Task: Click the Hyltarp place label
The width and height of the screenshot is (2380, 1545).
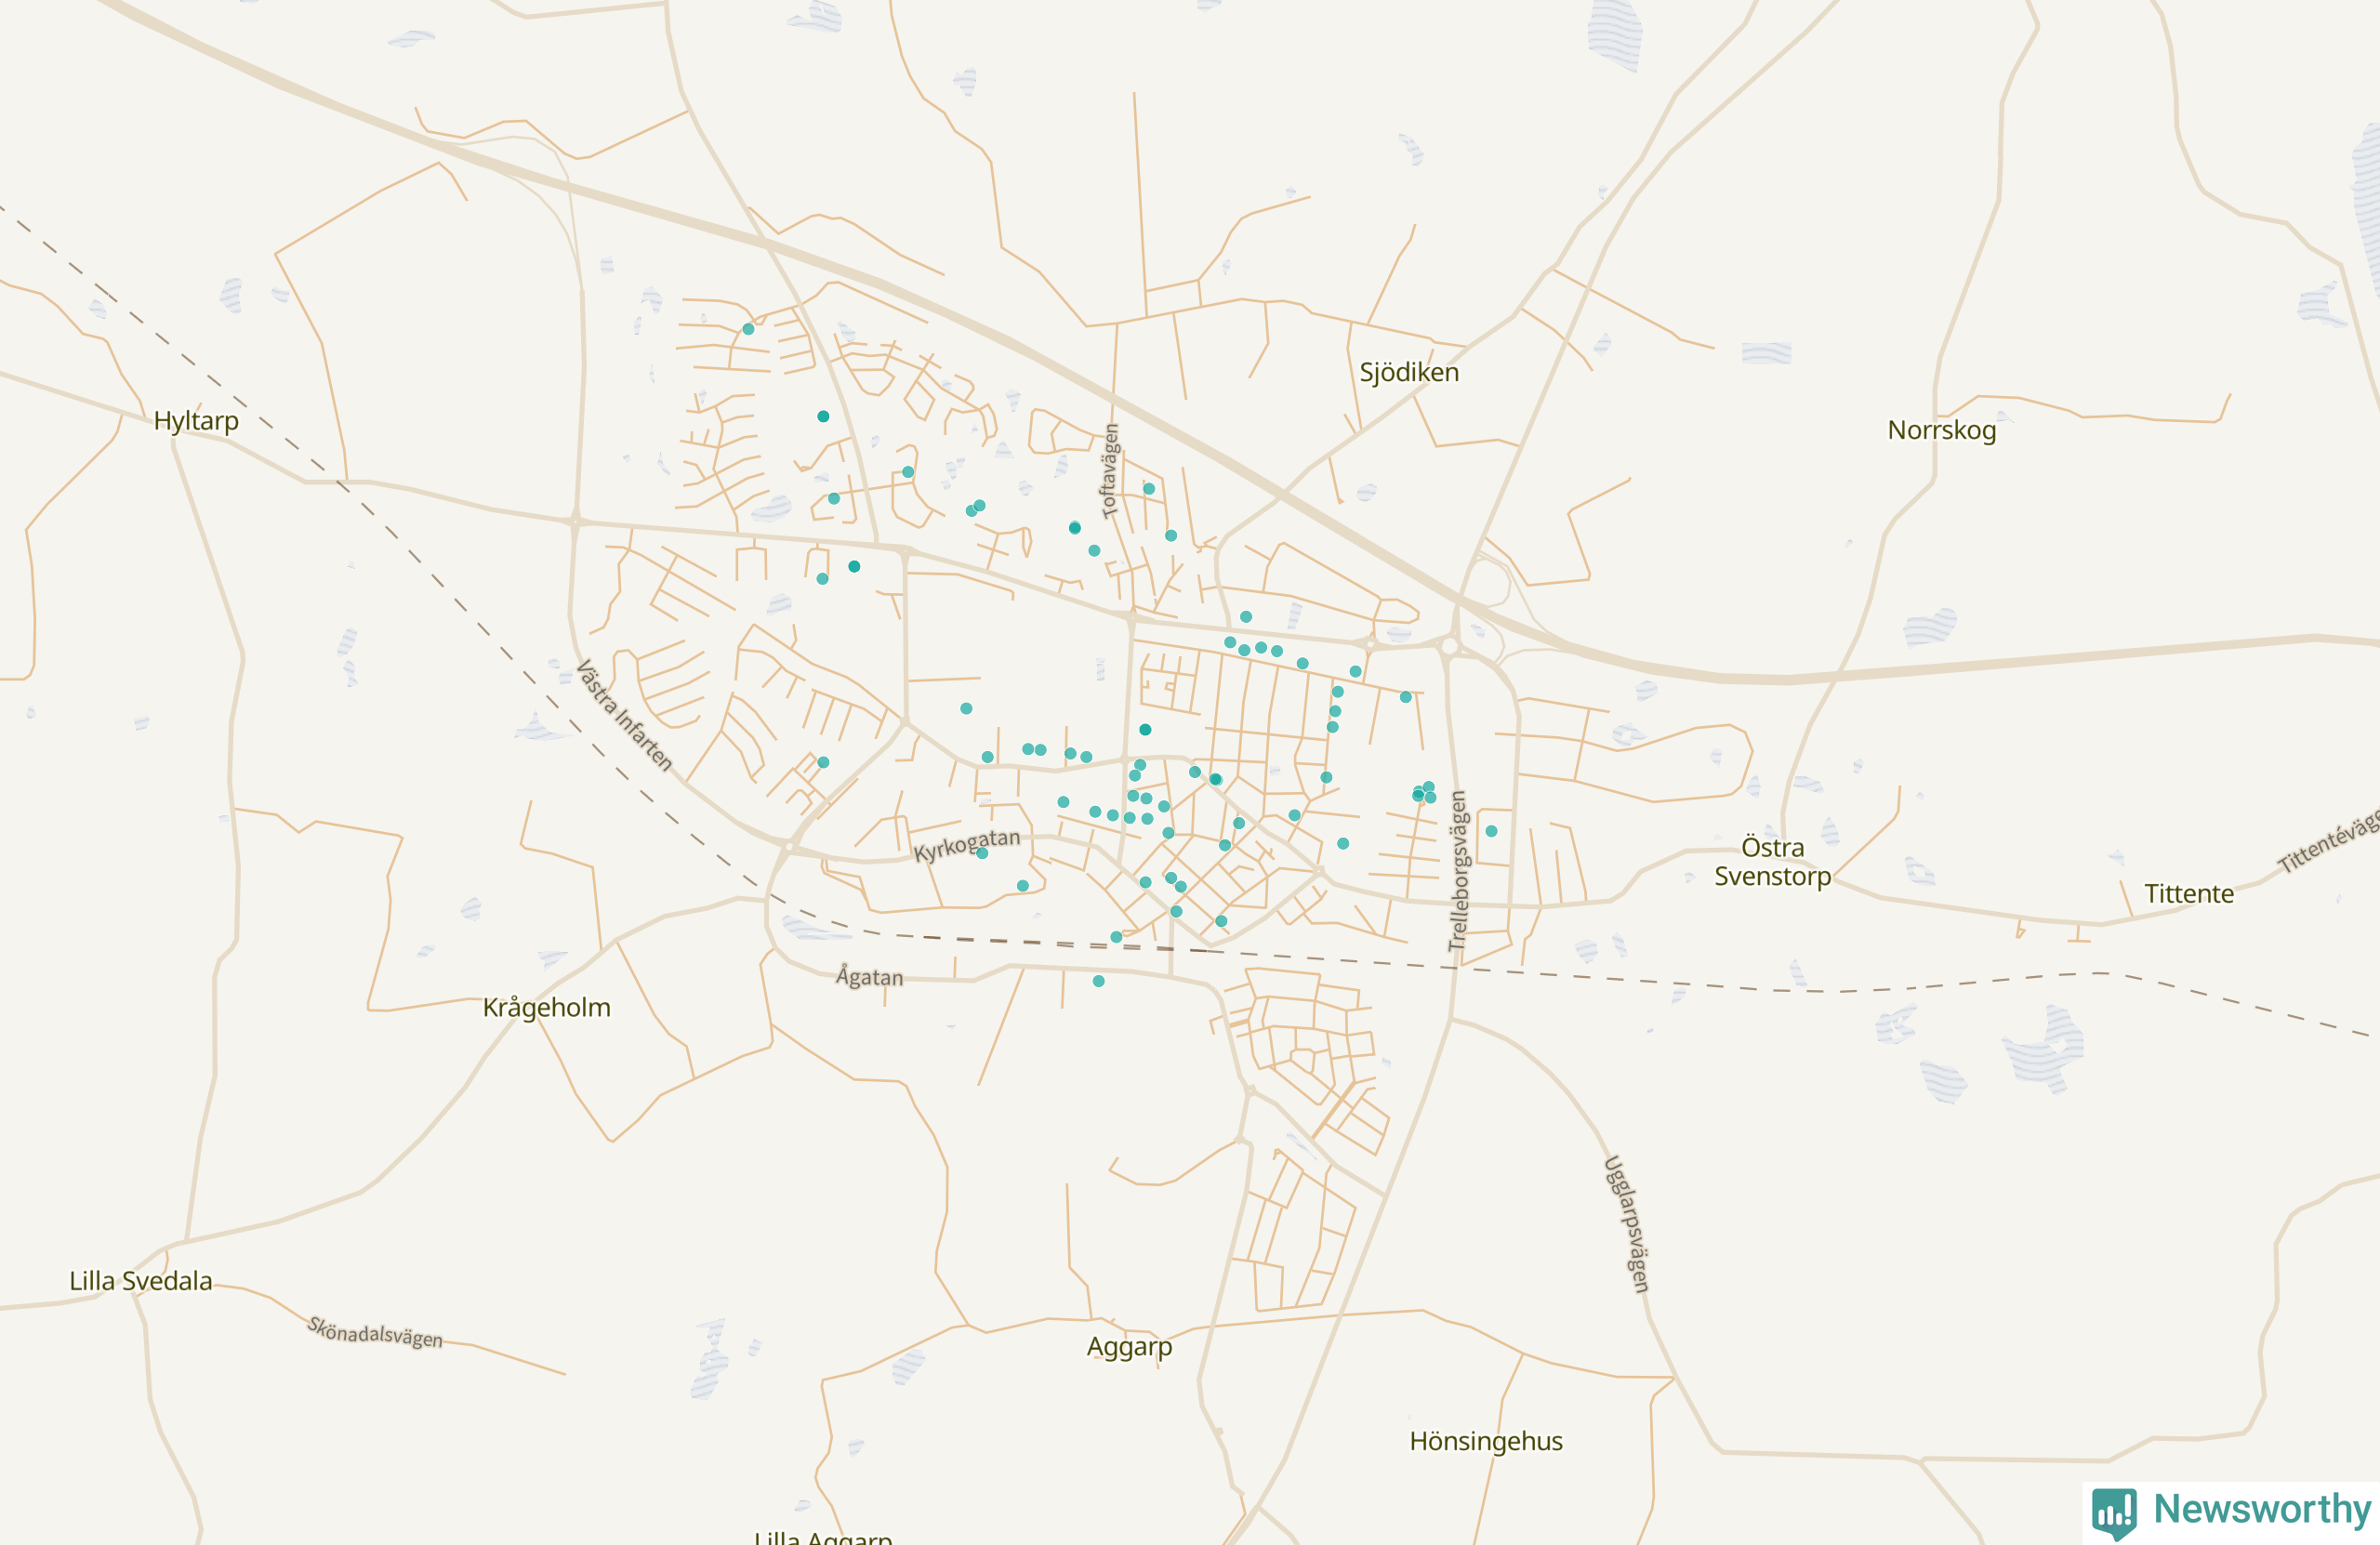Action: 196,420
